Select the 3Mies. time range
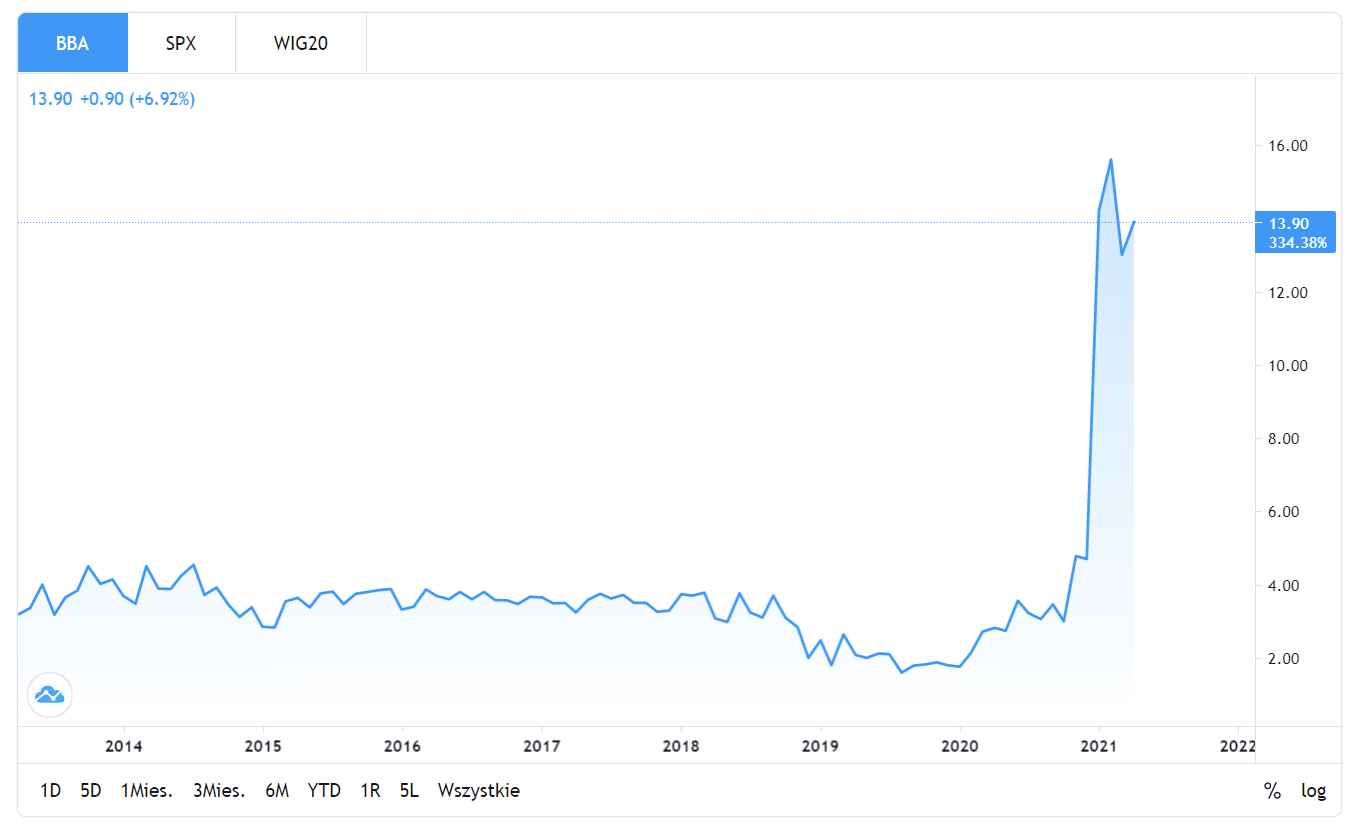The height and width of the screenshot is (826, 1366). (219, 790)
